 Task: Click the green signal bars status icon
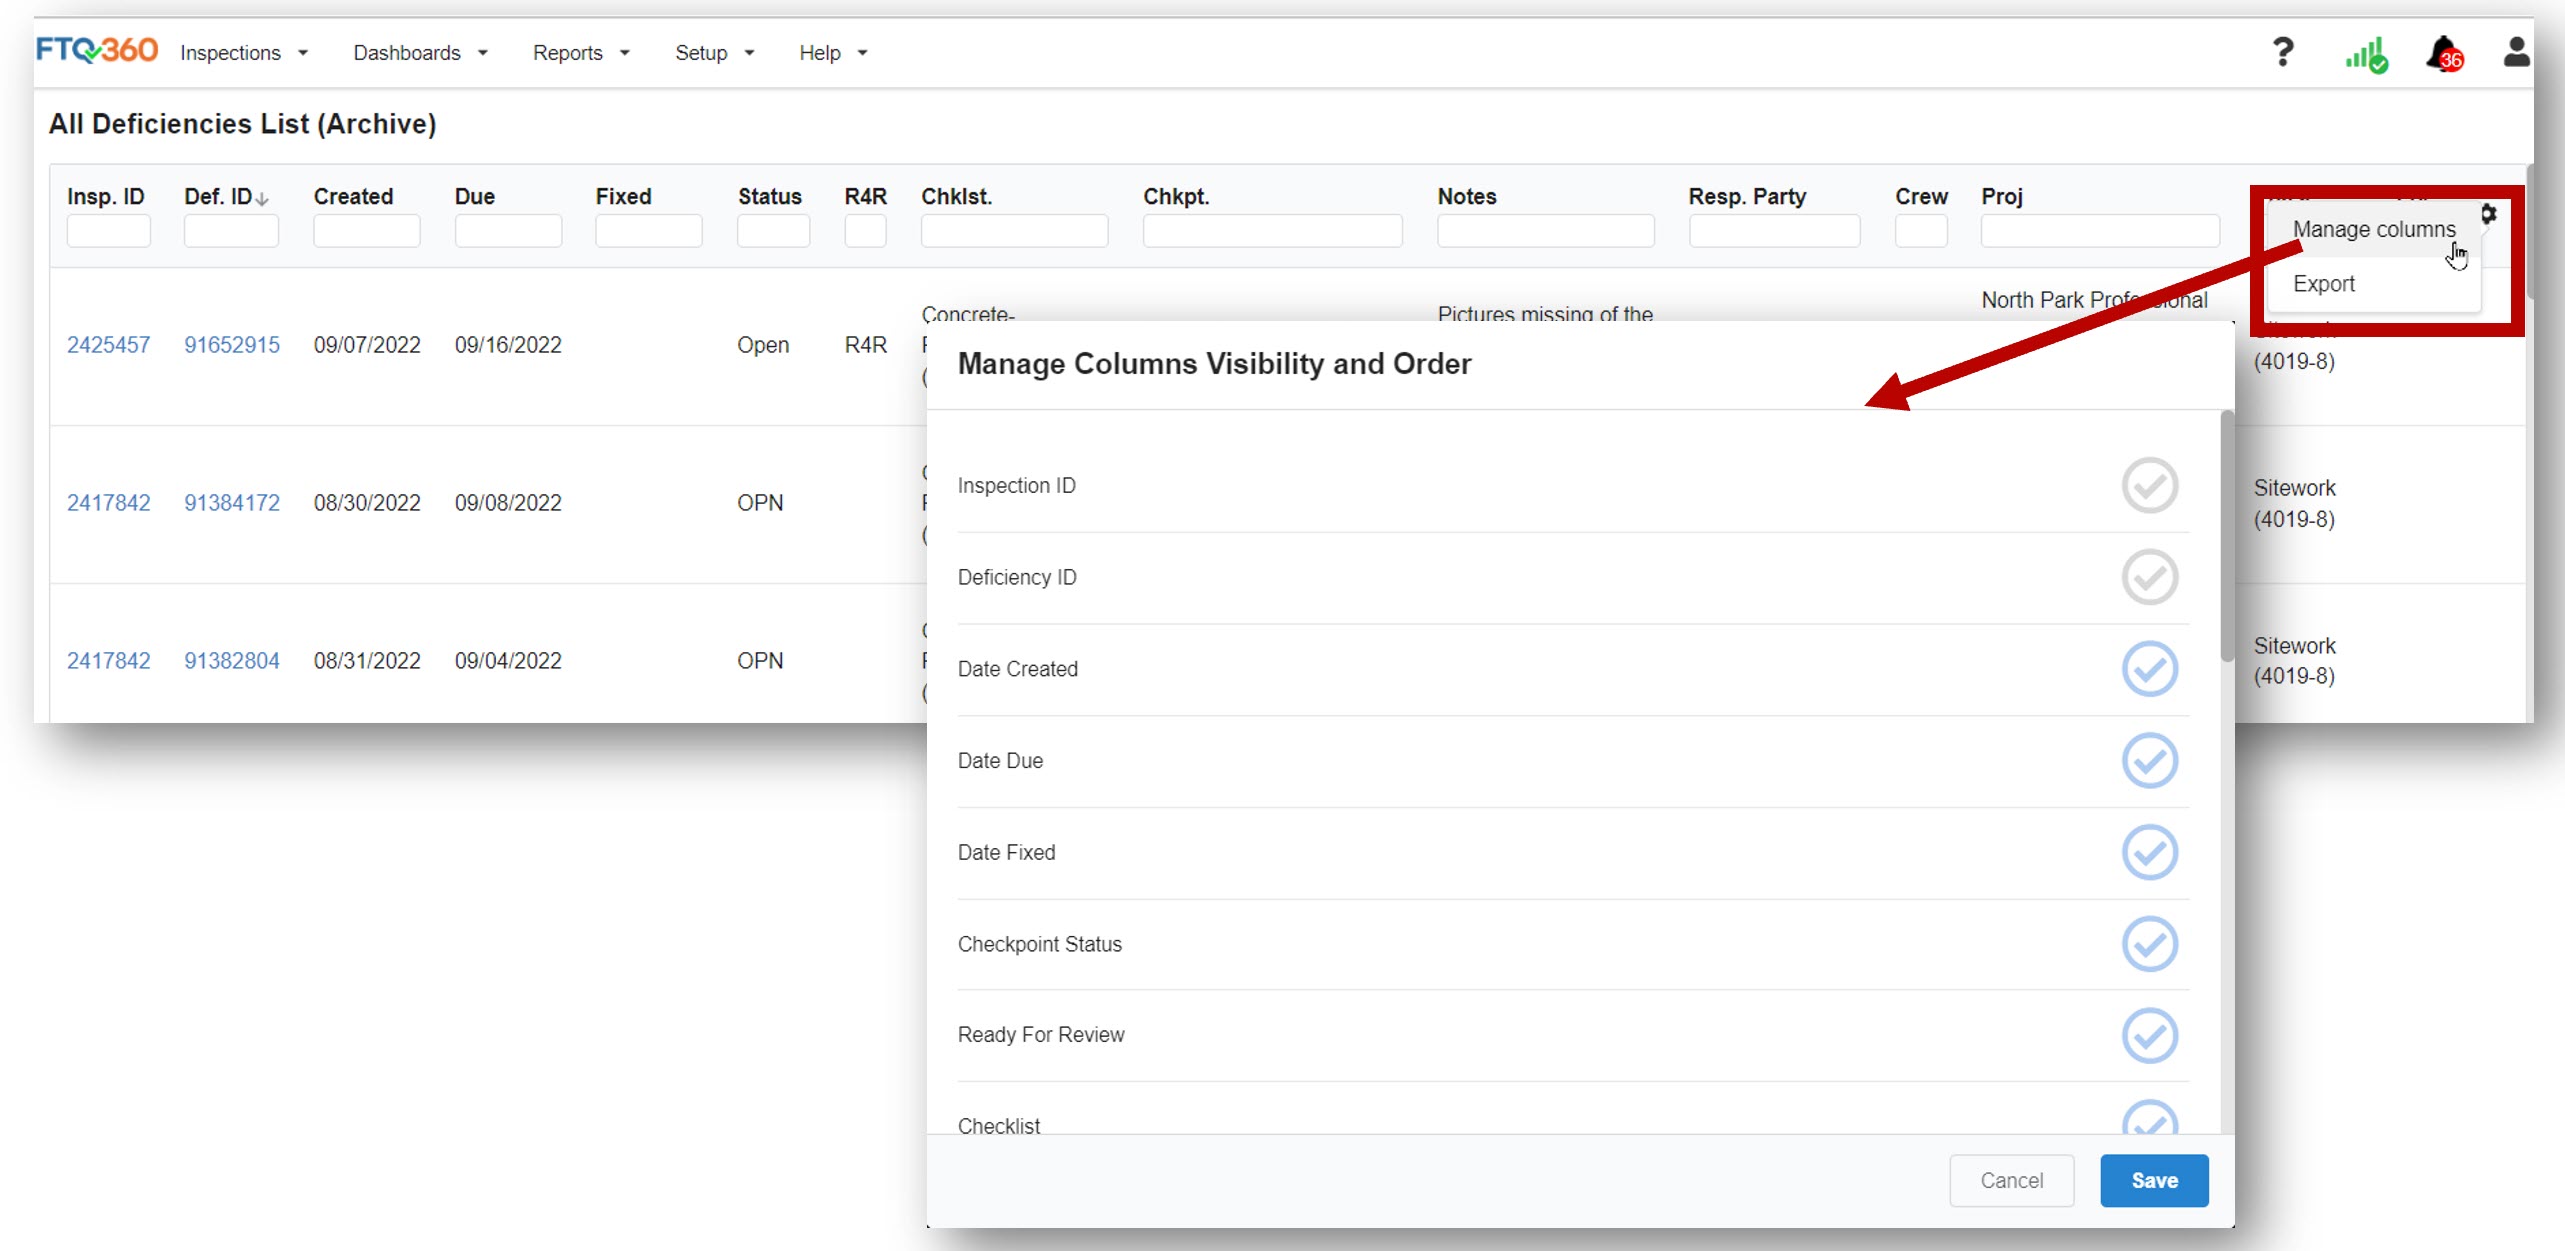coord(2366,55)
